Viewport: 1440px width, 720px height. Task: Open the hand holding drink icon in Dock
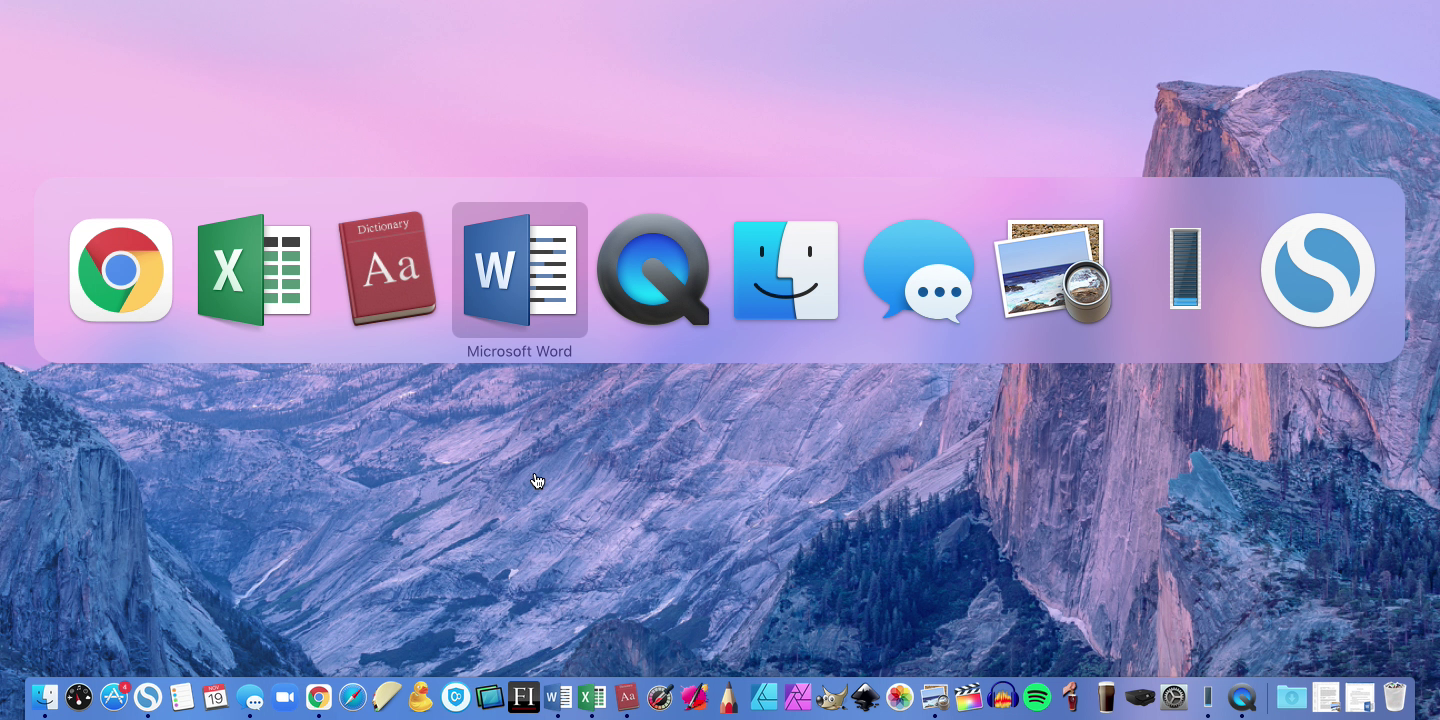[1071, 697]
